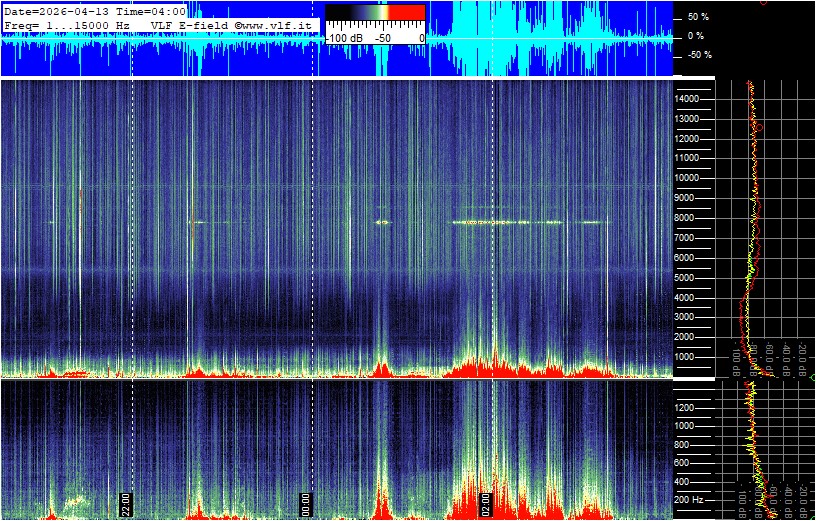816x521 pixels.
Task: Click the -100 dB color scale label
Action: click(x=343, y=38)
